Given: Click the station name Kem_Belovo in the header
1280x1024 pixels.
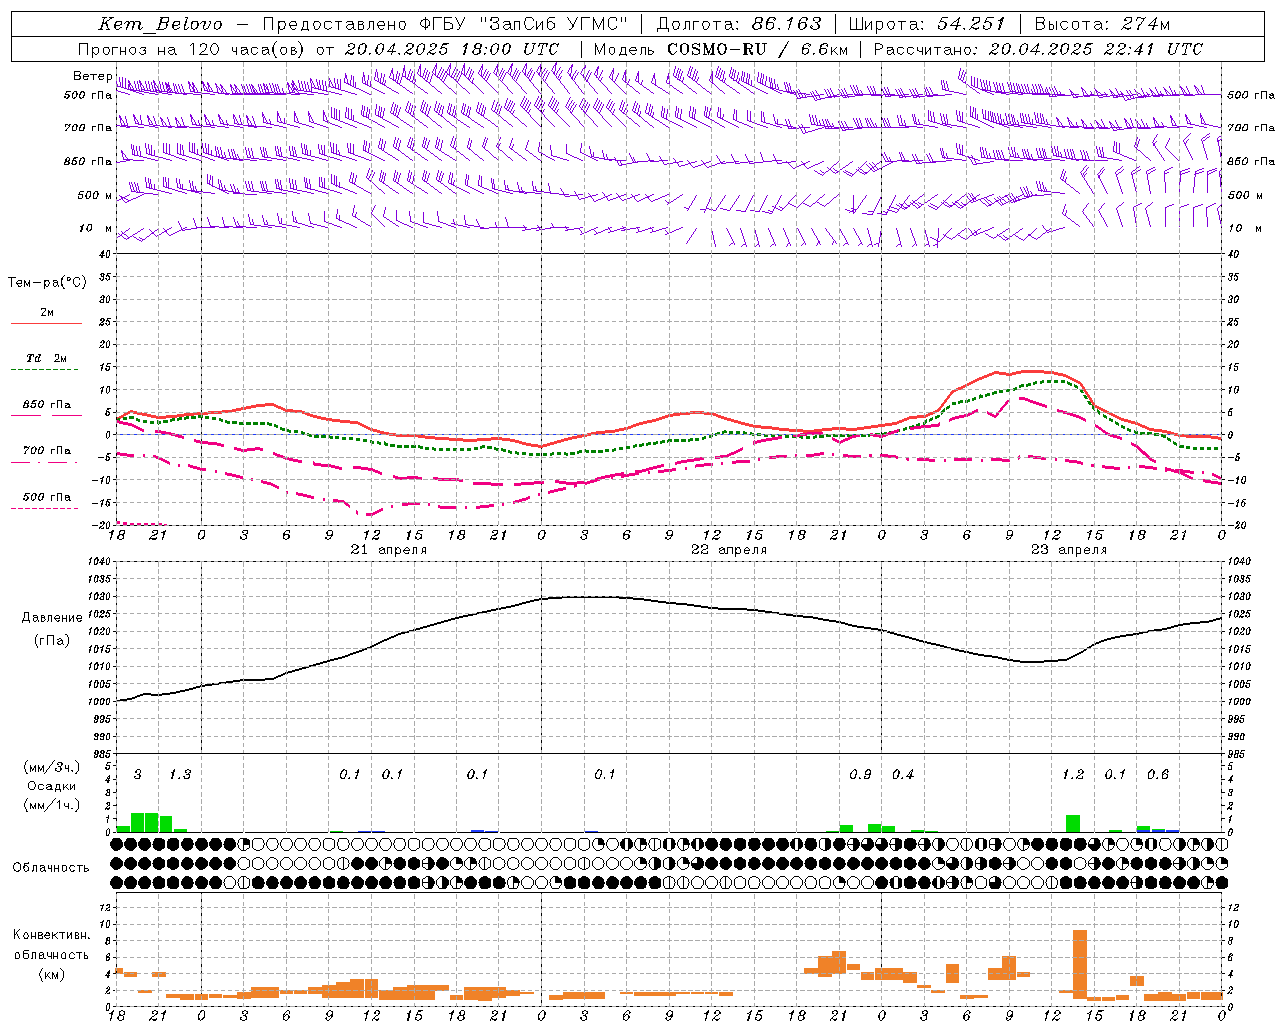Looking at the screenshot, I should (x=160, y=24).
